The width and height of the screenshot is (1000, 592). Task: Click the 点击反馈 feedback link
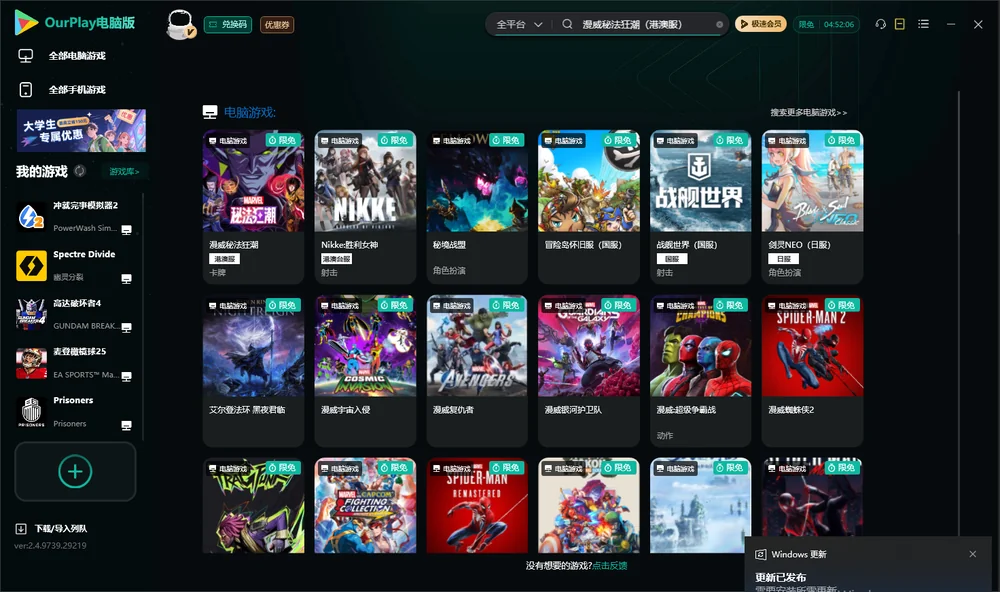coord(610,565)
